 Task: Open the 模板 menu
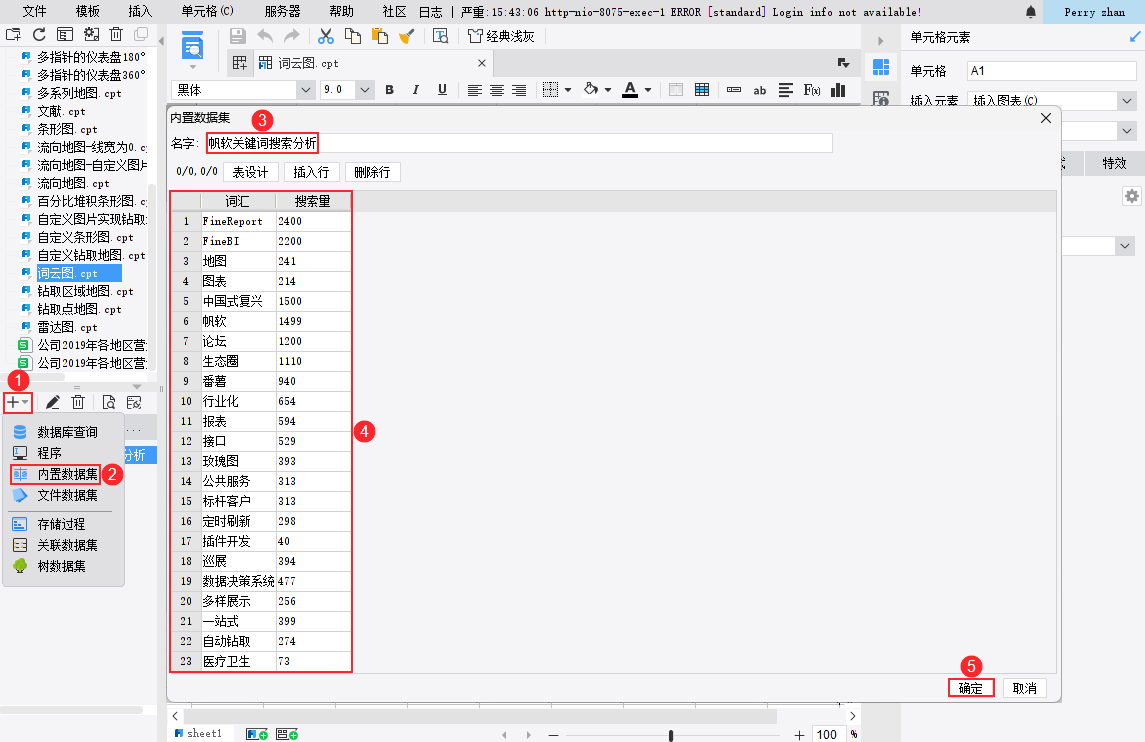click(x=88, y=12)
